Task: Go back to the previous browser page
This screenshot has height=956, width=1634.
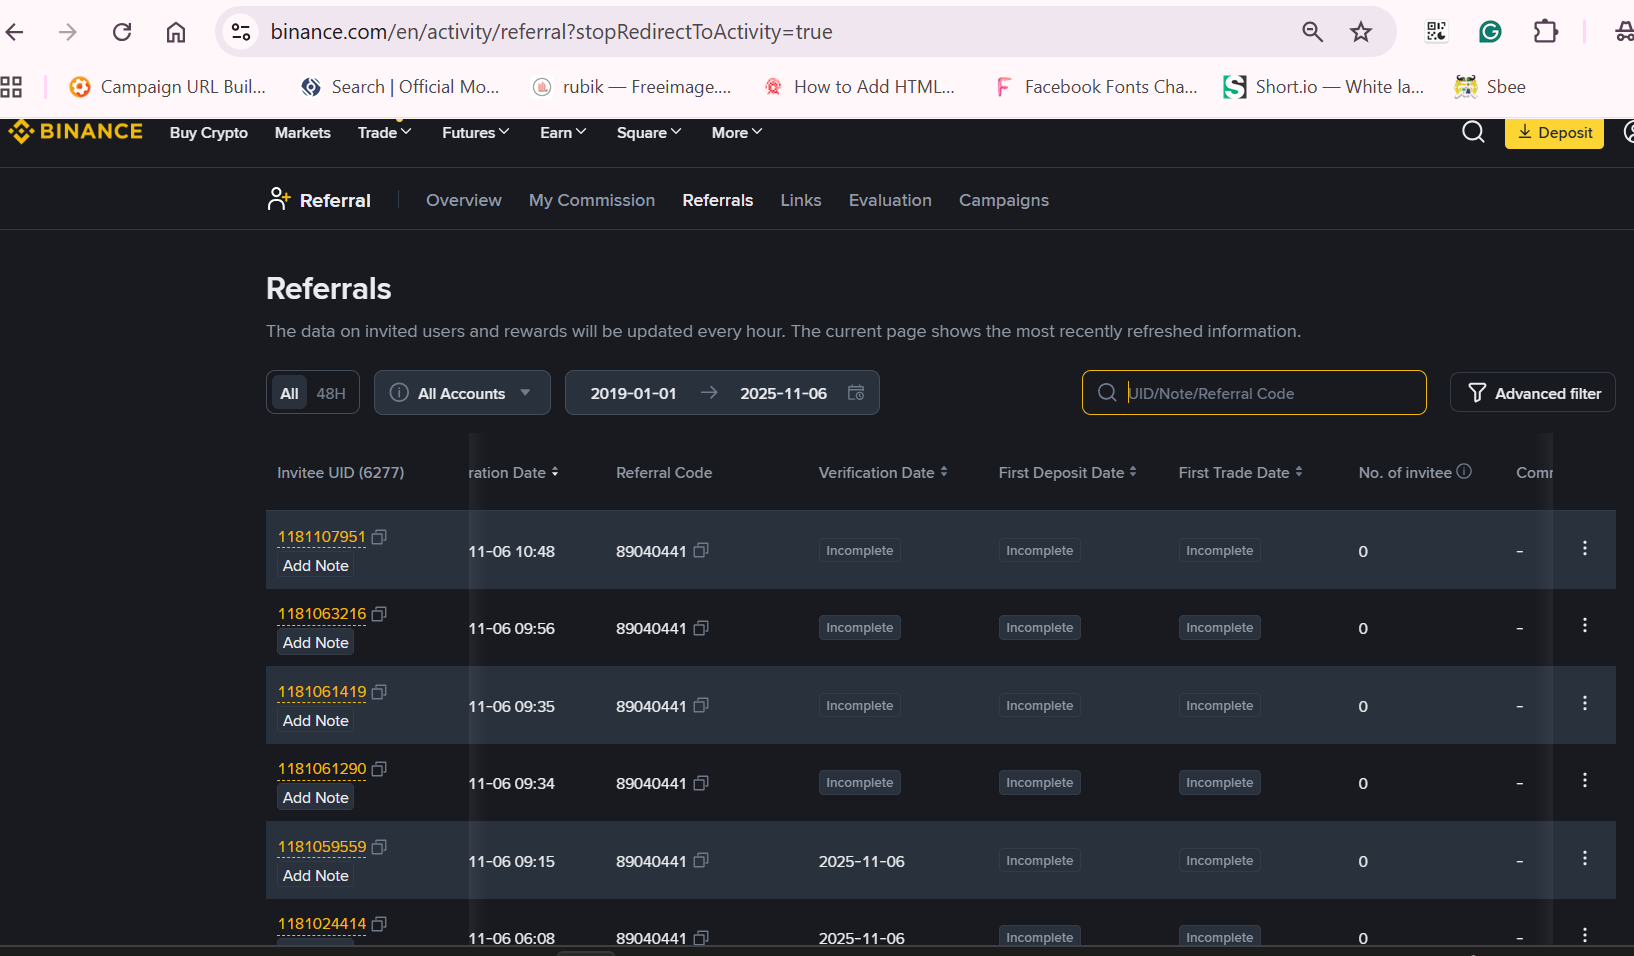Action: [x=15, y=32]
